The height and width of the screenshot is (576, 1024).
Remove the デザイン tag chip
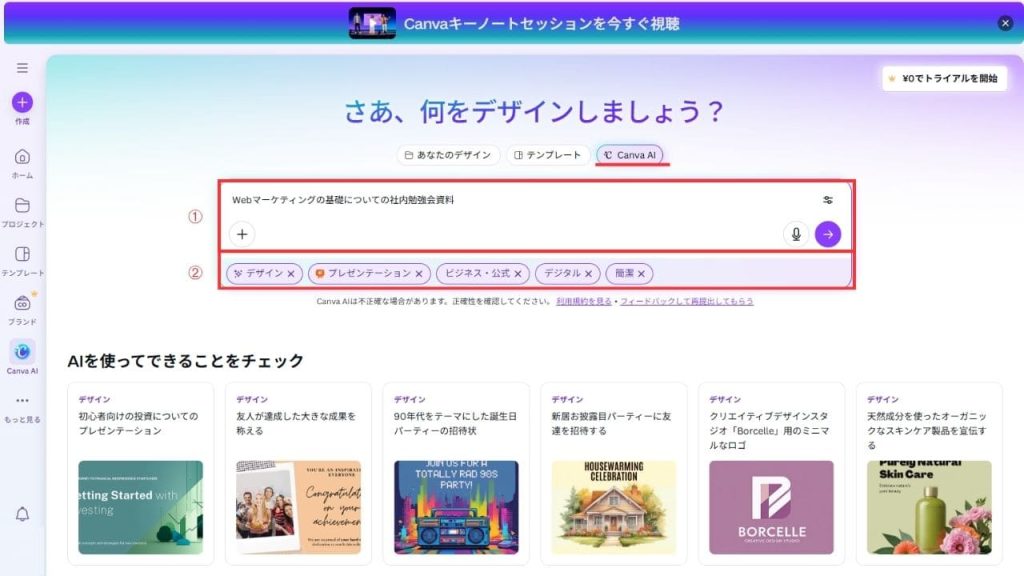[291, 273]
